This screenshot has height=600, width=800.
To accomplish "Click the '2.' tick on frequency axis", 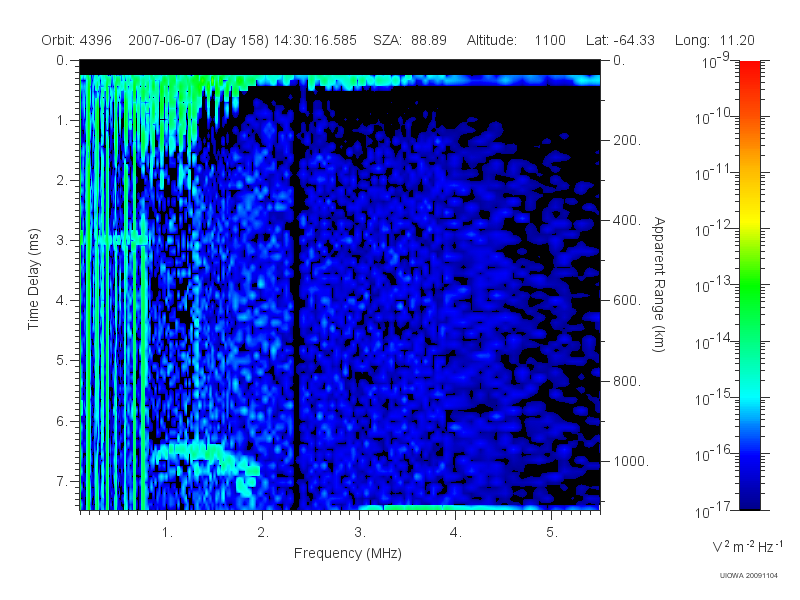I will coord(263,533).
